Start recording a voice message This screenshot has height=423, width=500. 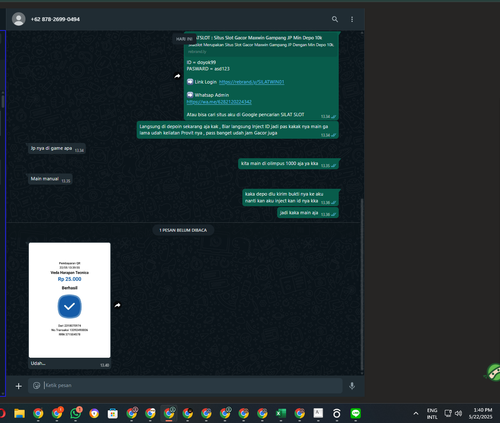tap(352, 386)
